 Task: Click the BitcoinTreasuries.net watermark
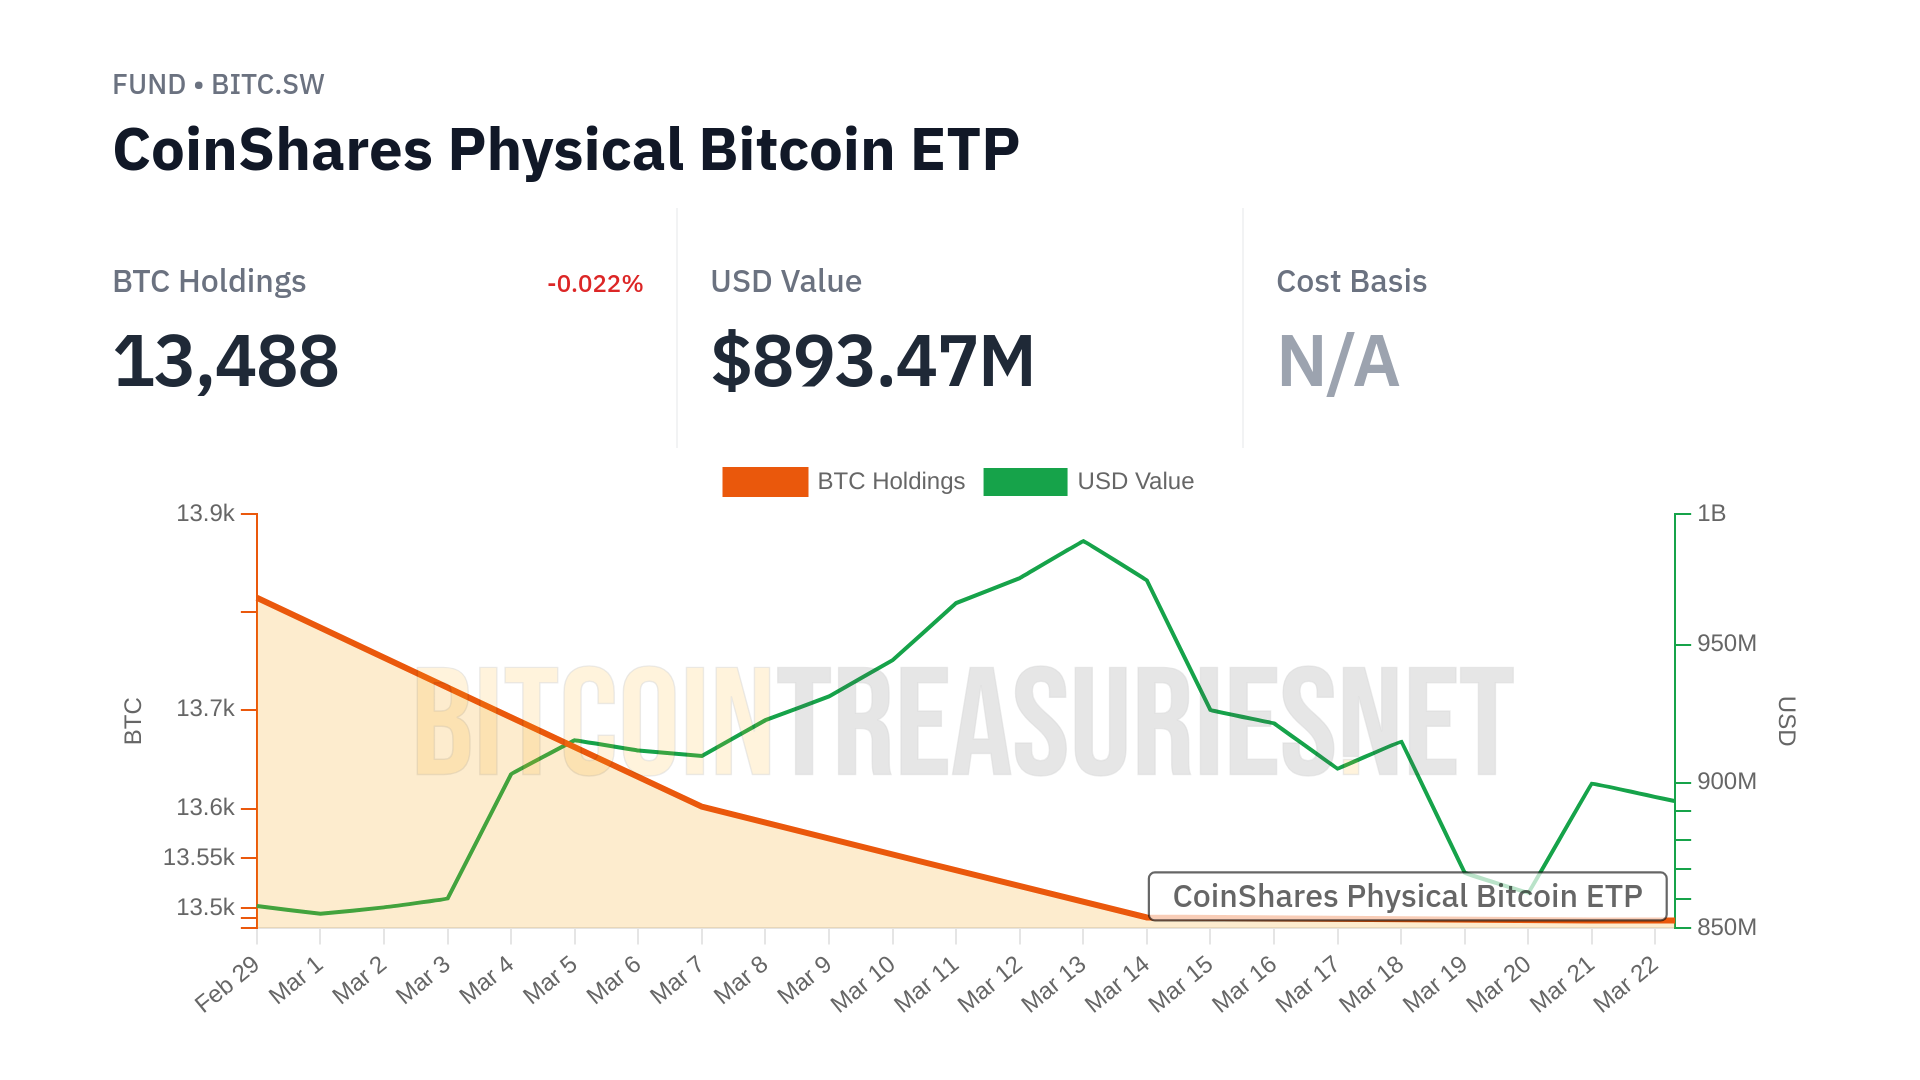[x=964, y=722]
